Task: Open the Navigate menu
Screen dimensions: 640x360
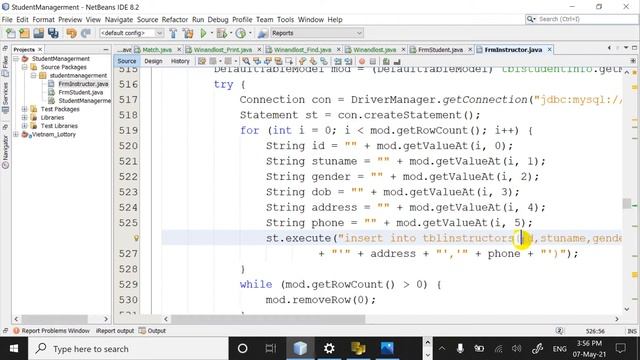Action: pos(119,20)
